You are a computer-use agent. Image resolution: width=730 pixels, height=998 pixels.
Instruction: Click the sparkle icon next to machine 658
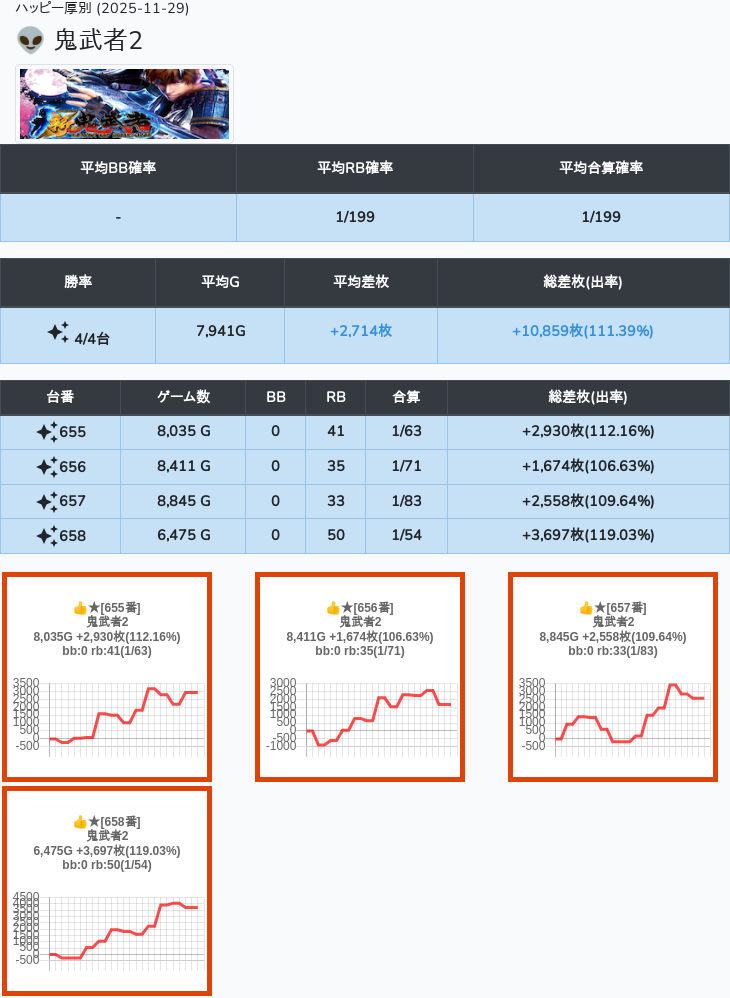click(46, 536)
